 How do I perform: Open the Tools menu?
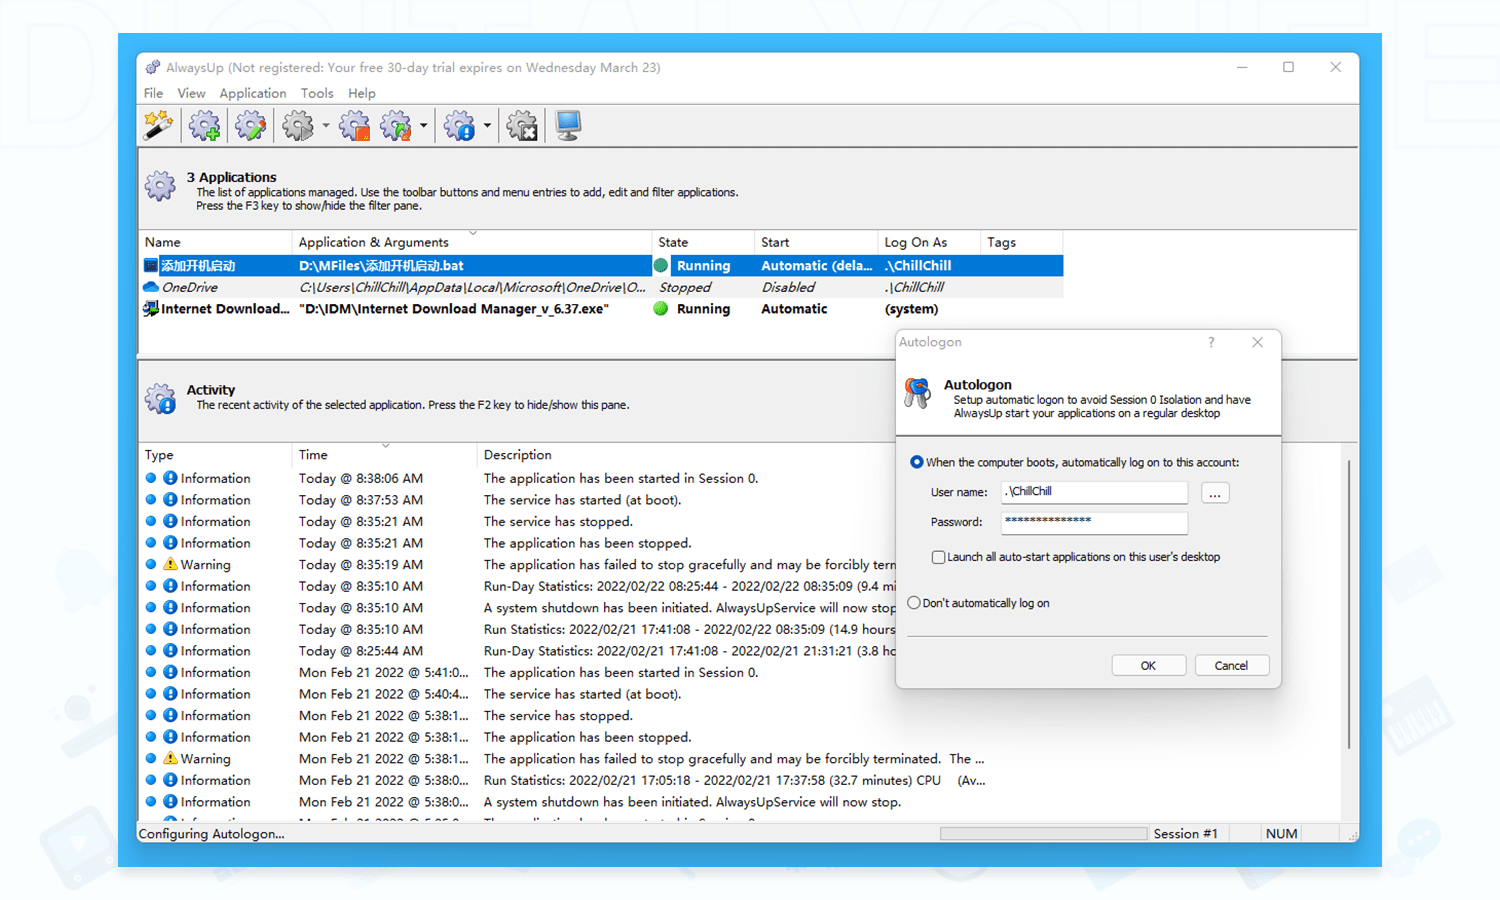pos(317,93)
